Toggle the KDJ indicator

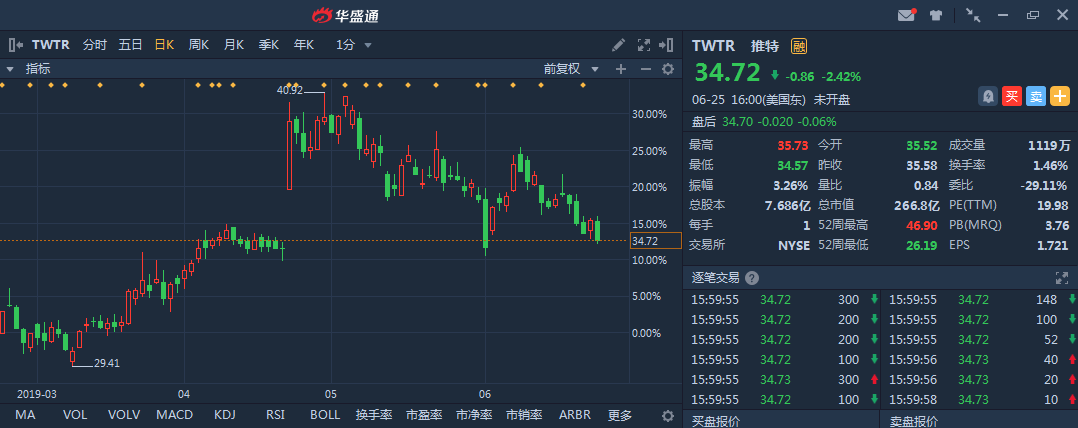pyautogui.click(x=226, y=415)
